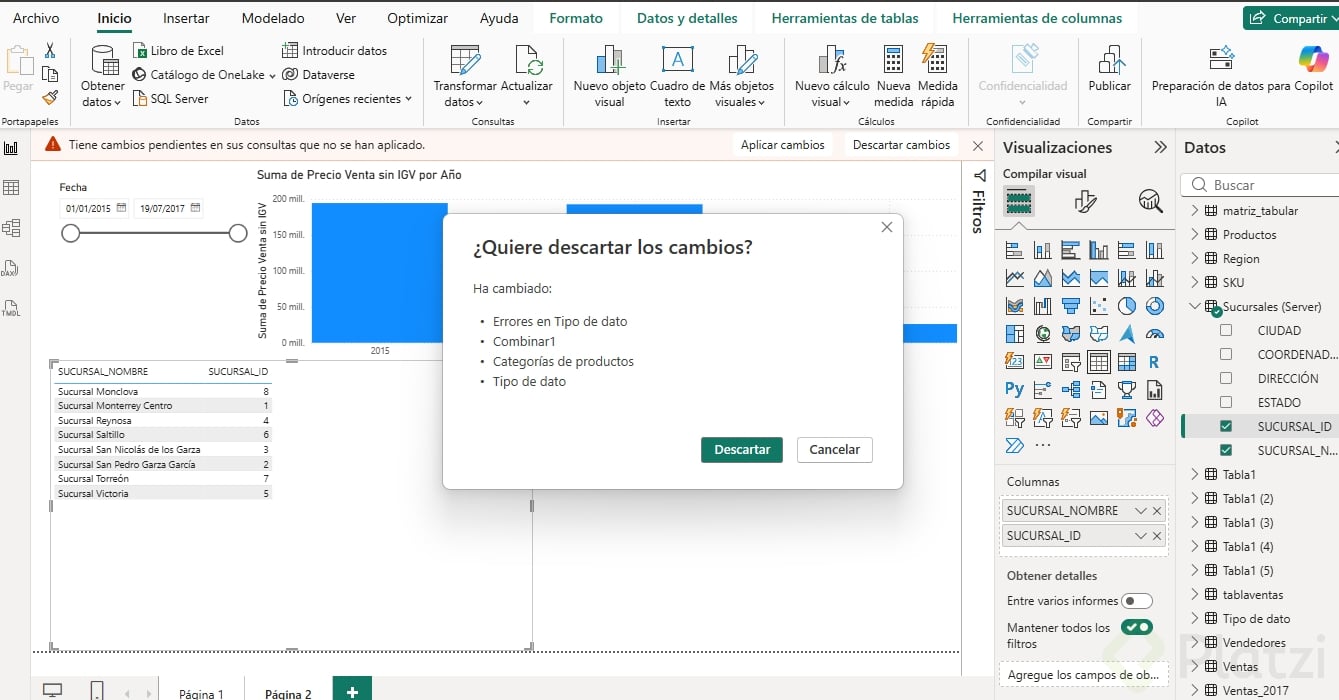Toggle Entre varios informes switch
This screenshot has height=700, width=1339.
tap(1137, 601)
